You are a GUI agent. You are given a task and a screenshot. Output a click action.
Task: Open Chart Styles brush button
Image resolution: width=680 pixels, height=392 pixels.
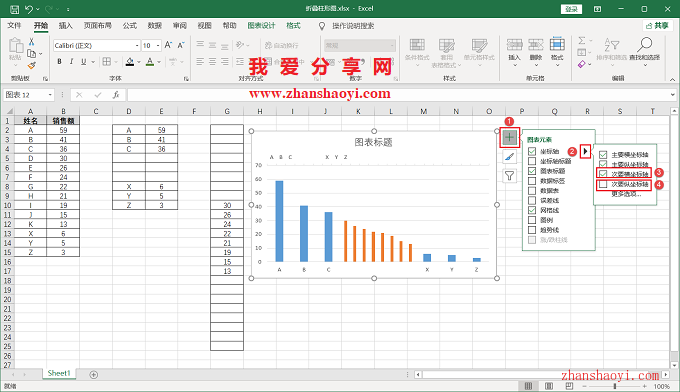(509, 157)
